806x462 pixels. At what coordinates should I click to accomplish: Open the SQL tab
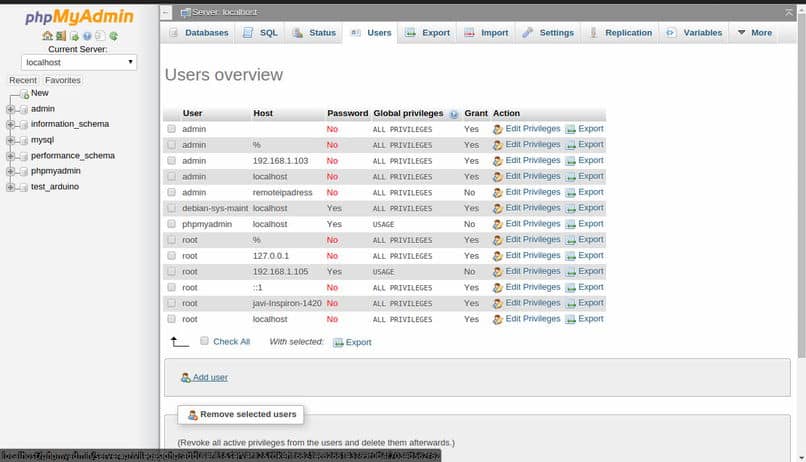coord(260,33)
